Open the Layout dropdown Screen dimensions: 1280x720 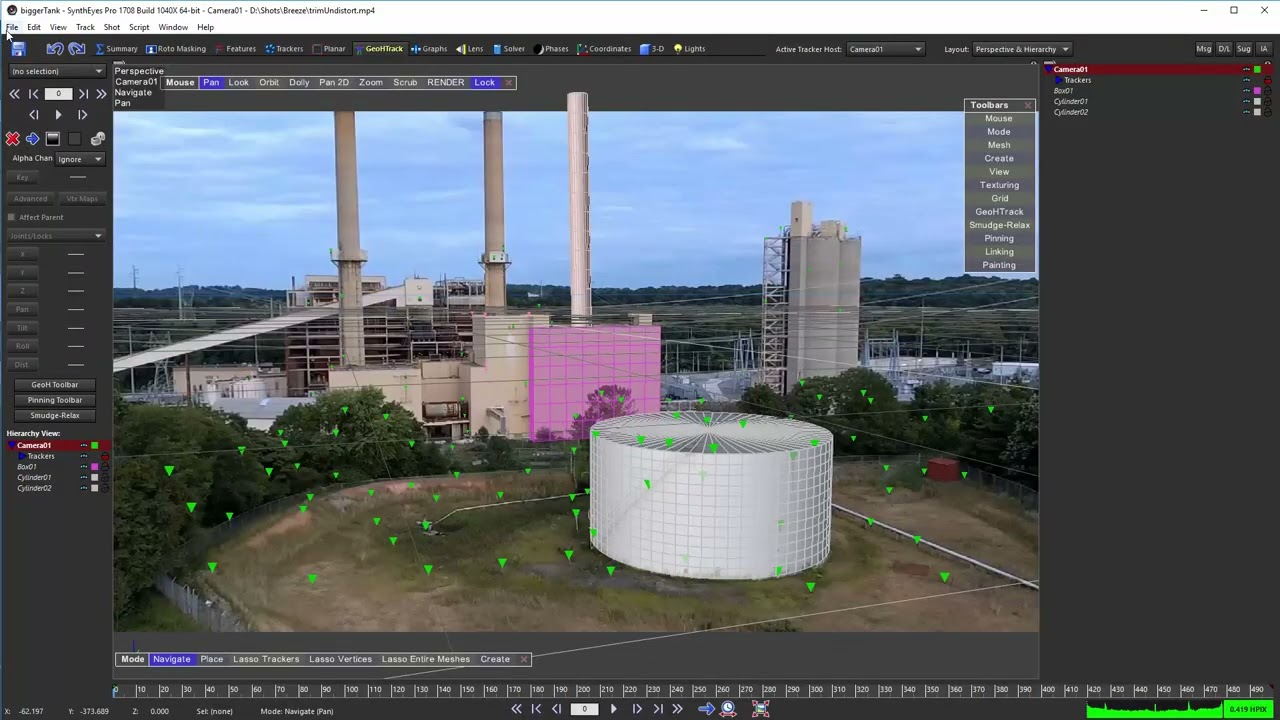click(x=1021, y=49)
